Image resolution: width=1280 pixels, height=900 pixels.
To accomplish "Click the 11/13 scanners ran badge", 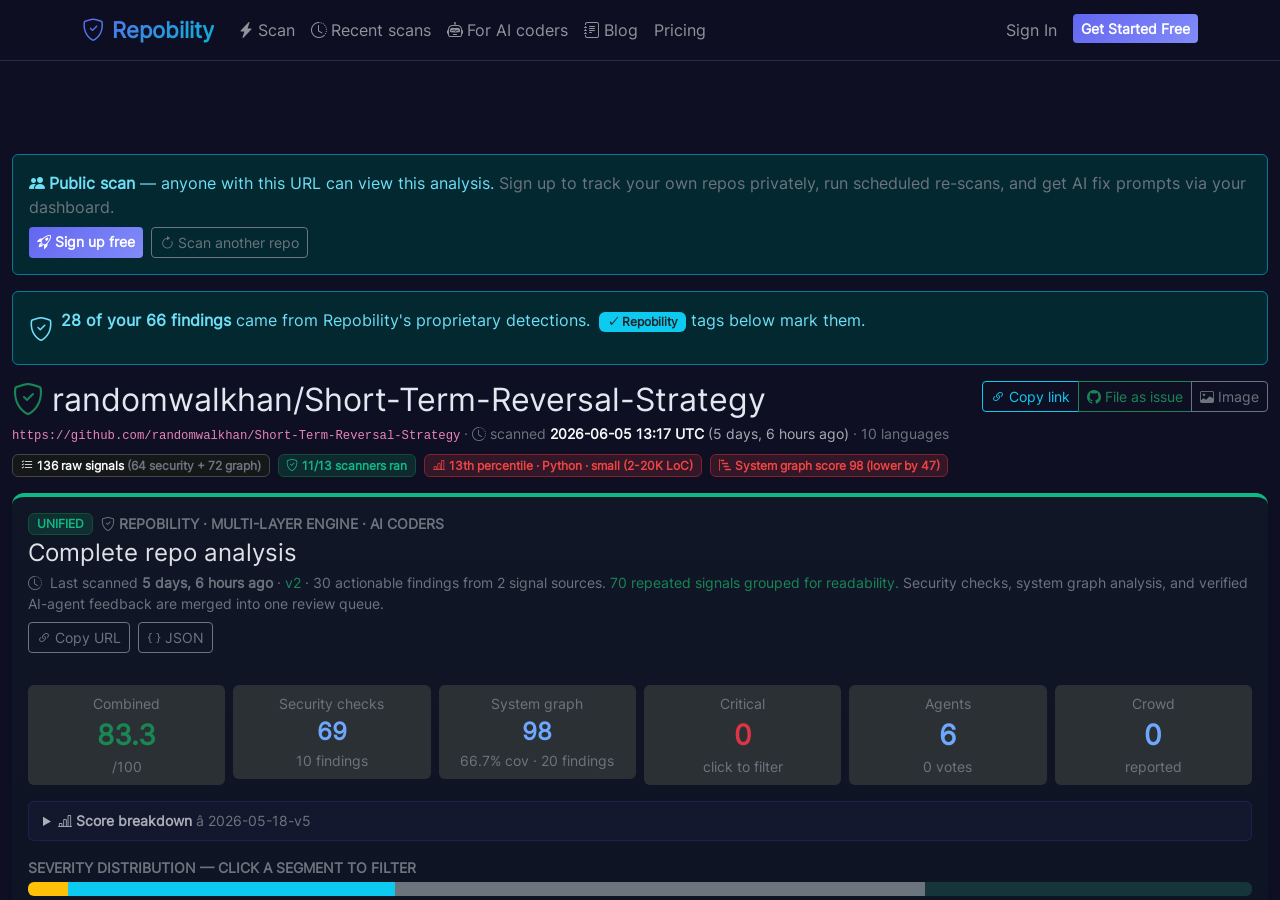I will [x=347, y=465].
